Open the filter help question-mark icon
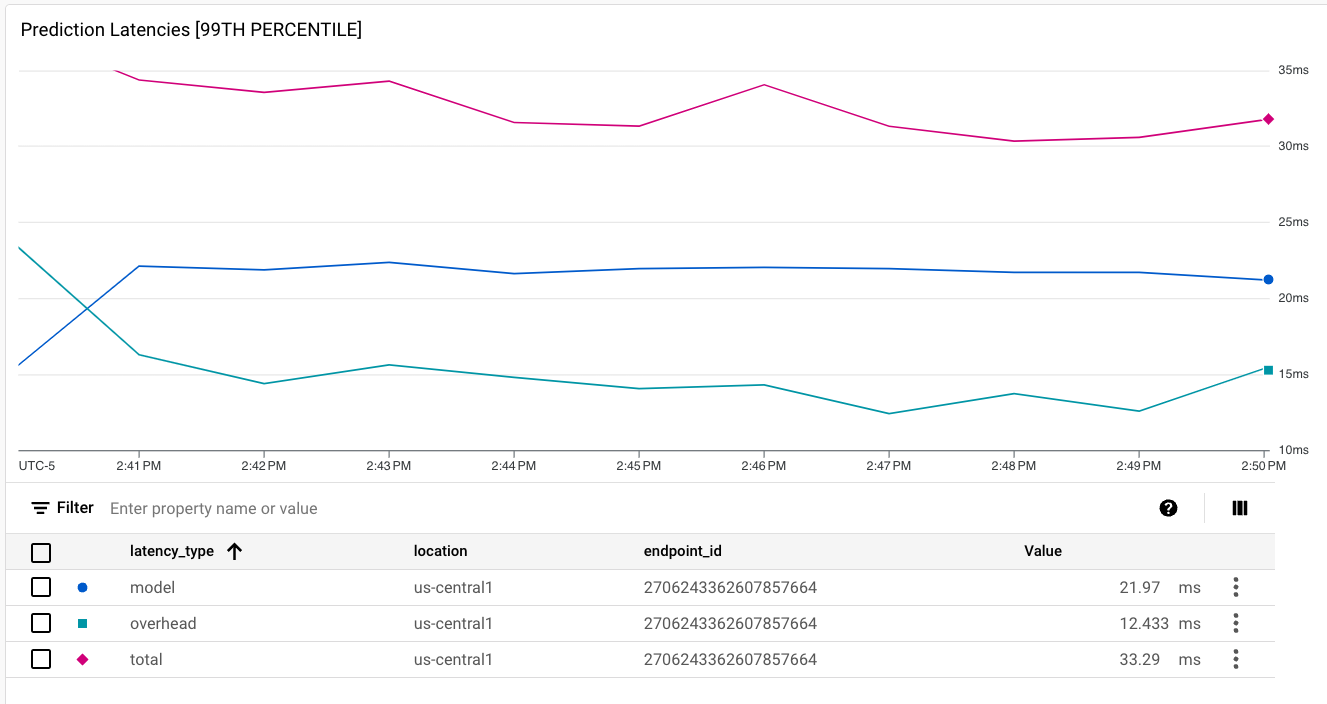The height and width of the screenshot is (704, 1327). 1168,508
